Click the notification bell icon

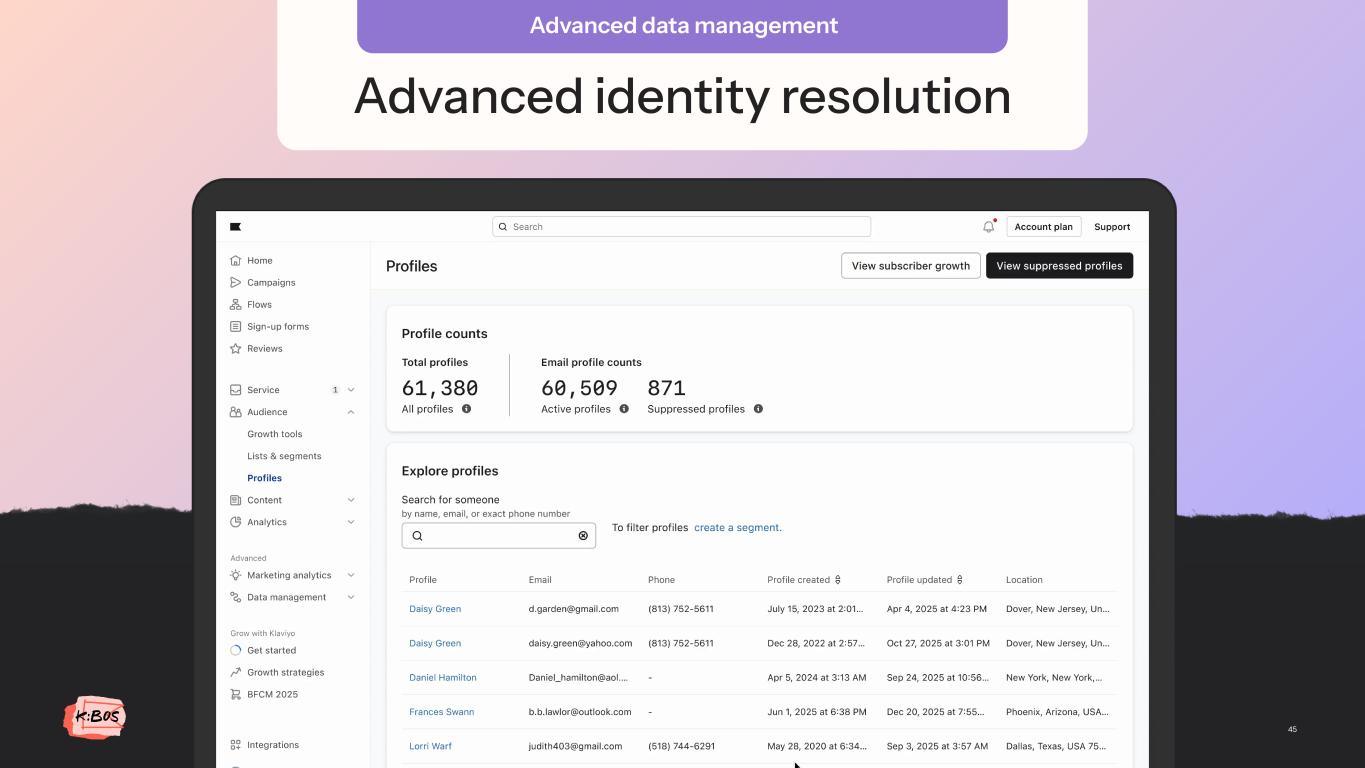coord(988,227)
